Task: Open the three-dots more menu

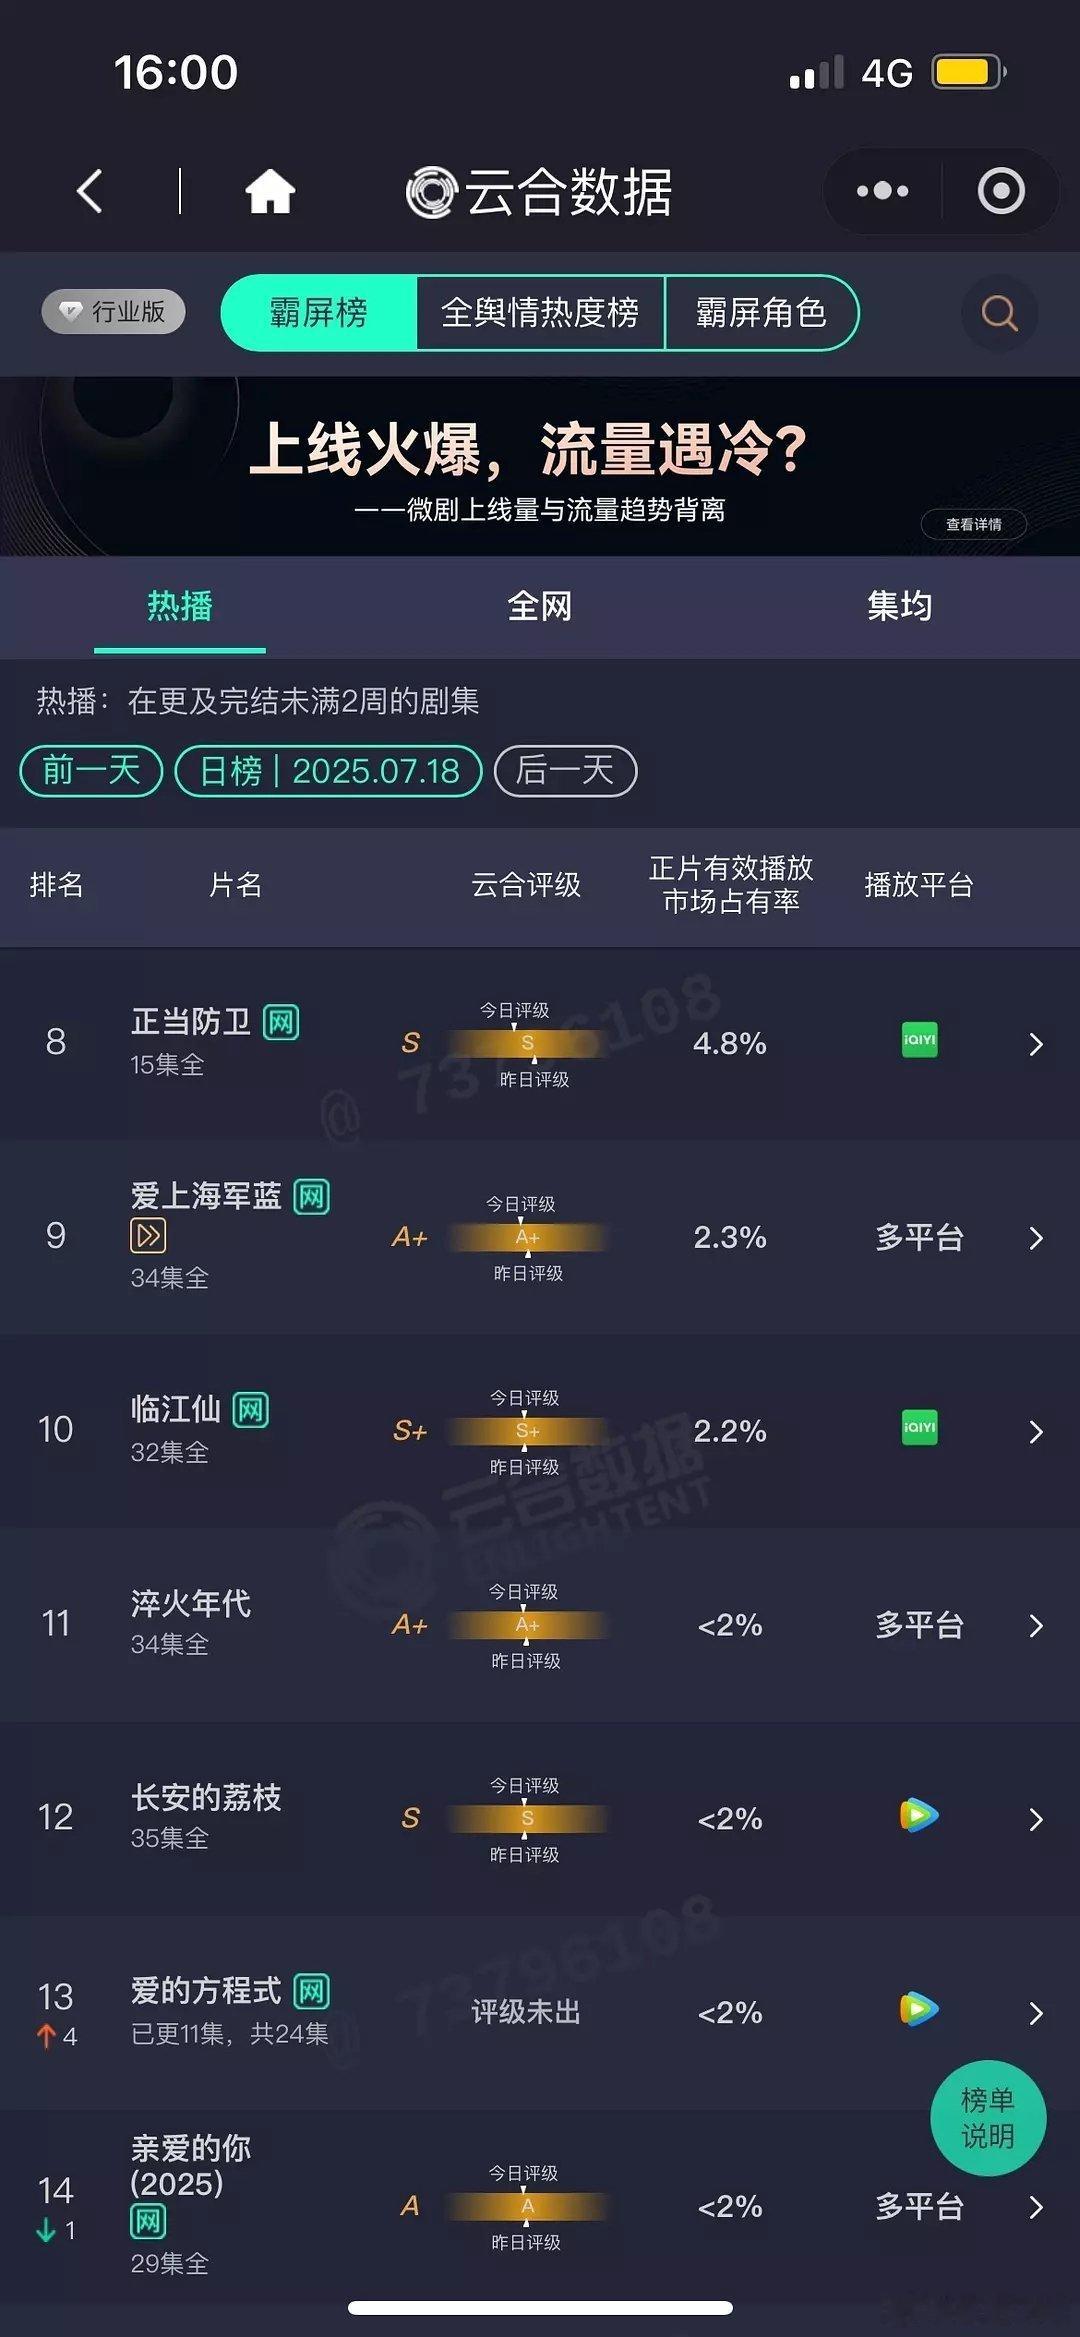Action: (x=883, y=191)
